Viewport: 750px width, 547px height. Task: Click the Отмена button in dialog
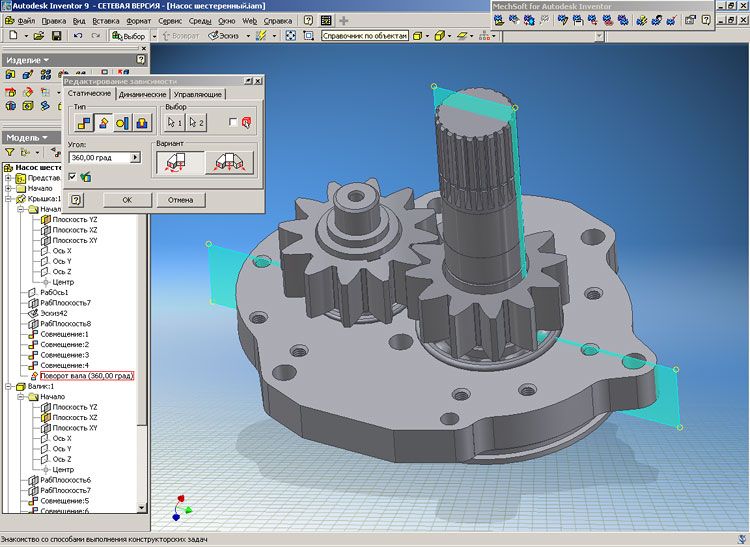[180, 200]
